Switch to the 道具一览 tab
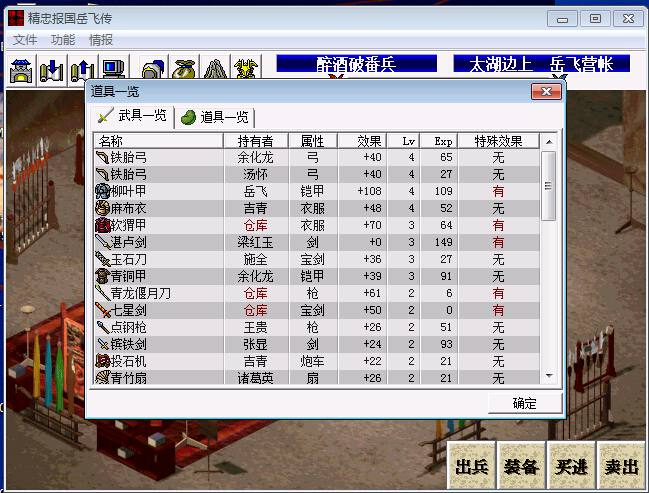649x493 pixels. click(x=215, y=117)
